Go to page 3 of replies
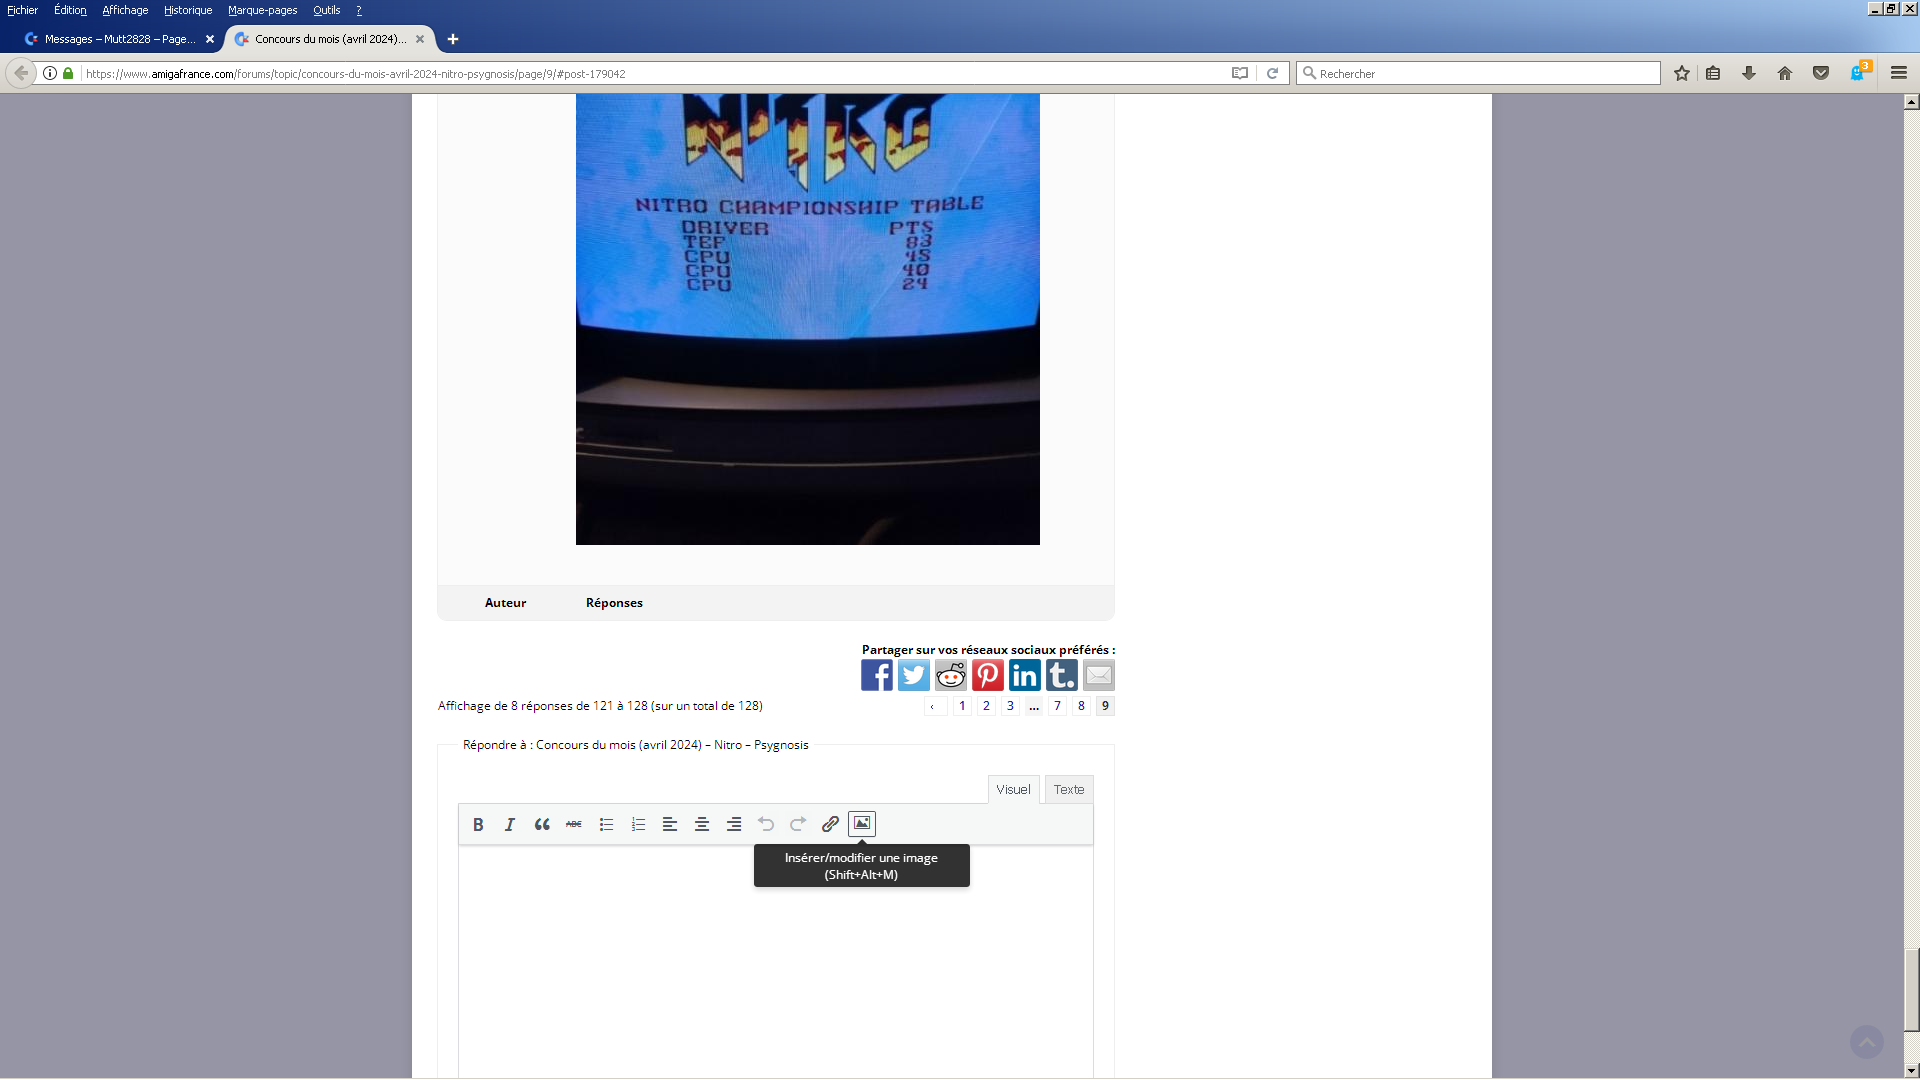 tap(1010, 706)
